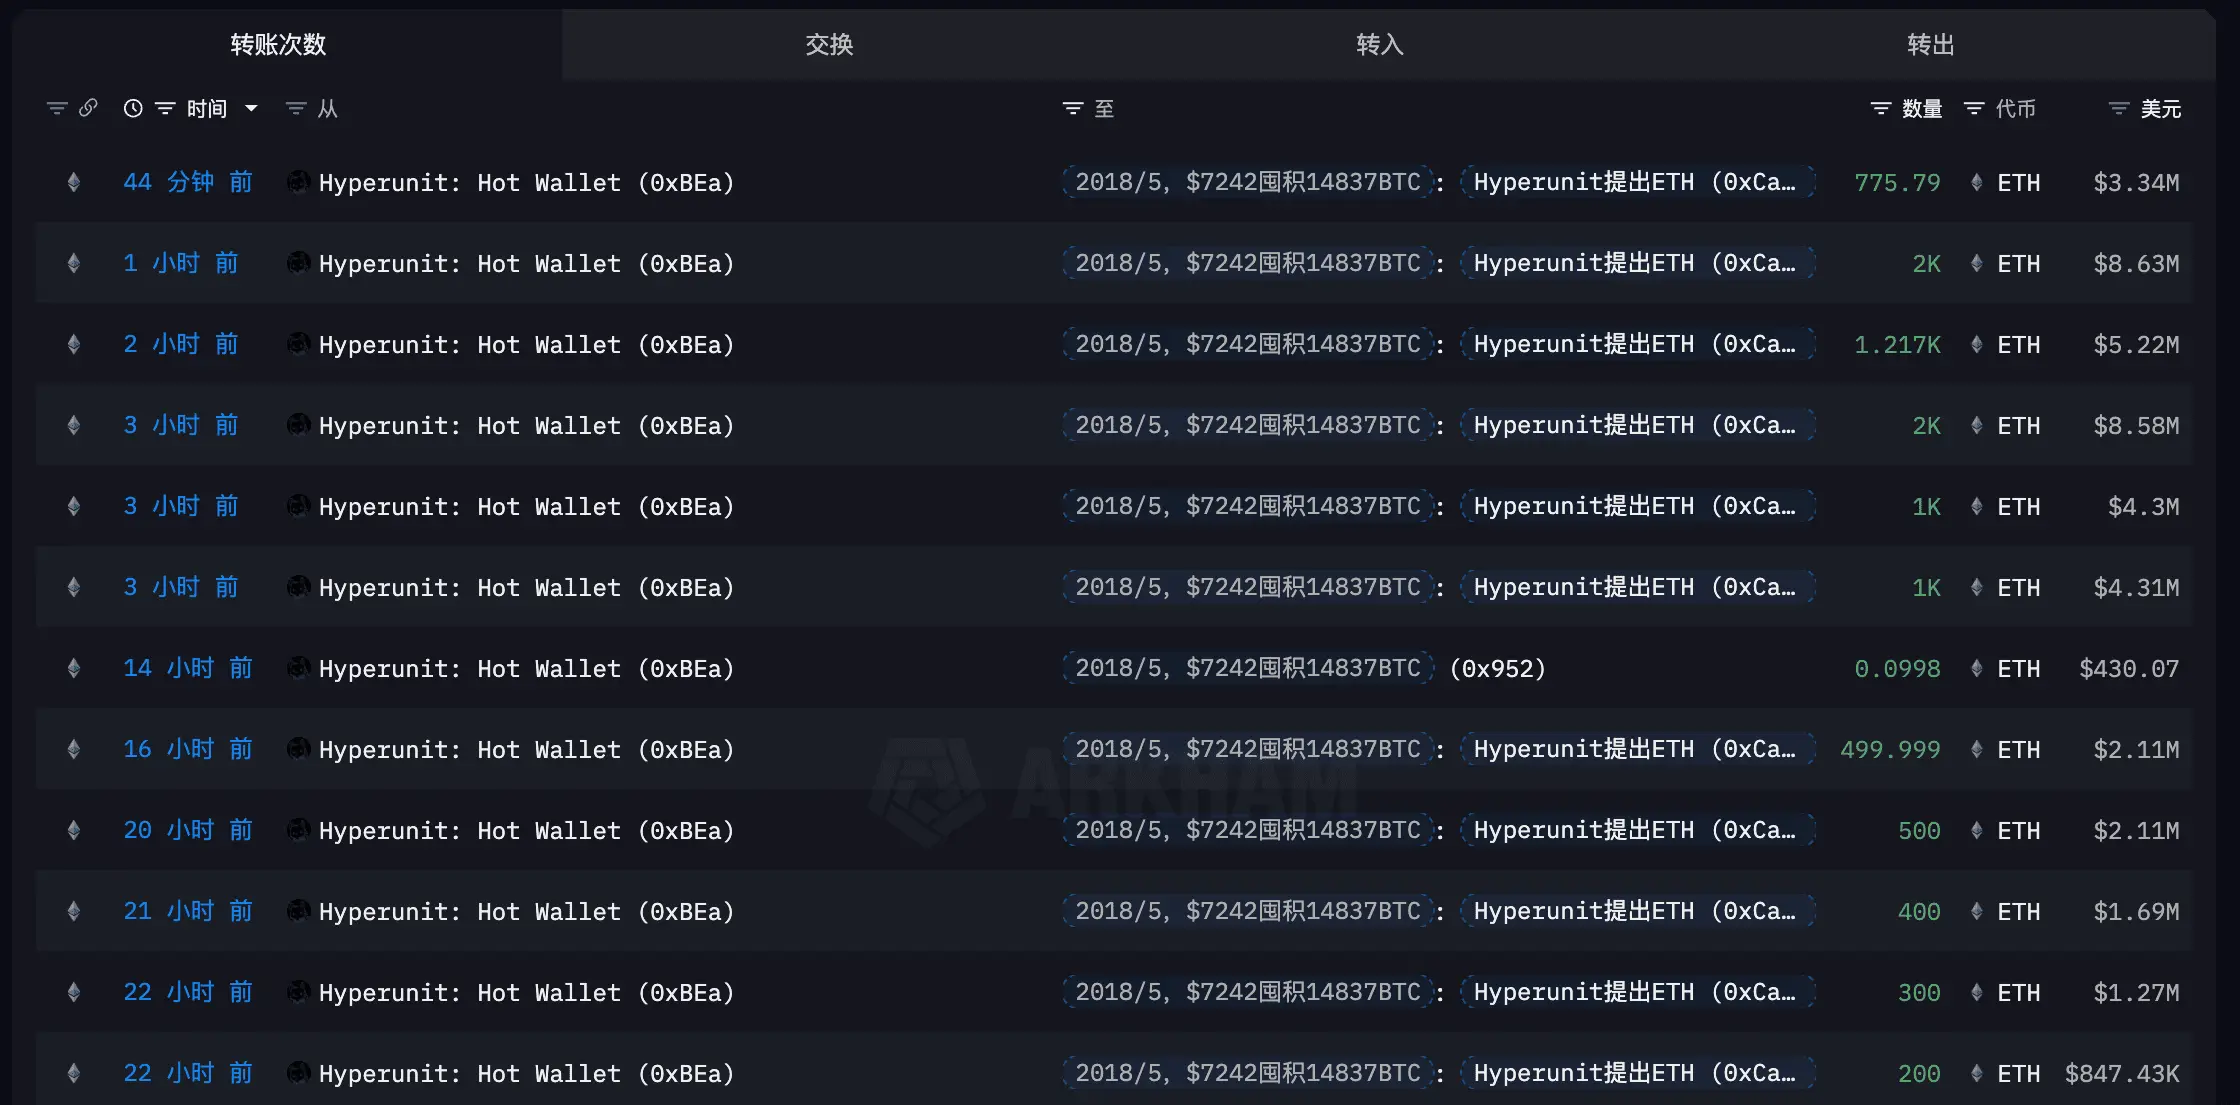Click the 400 amount value
Screen dimensions: 2240x1105
(x=1919, y=912)
